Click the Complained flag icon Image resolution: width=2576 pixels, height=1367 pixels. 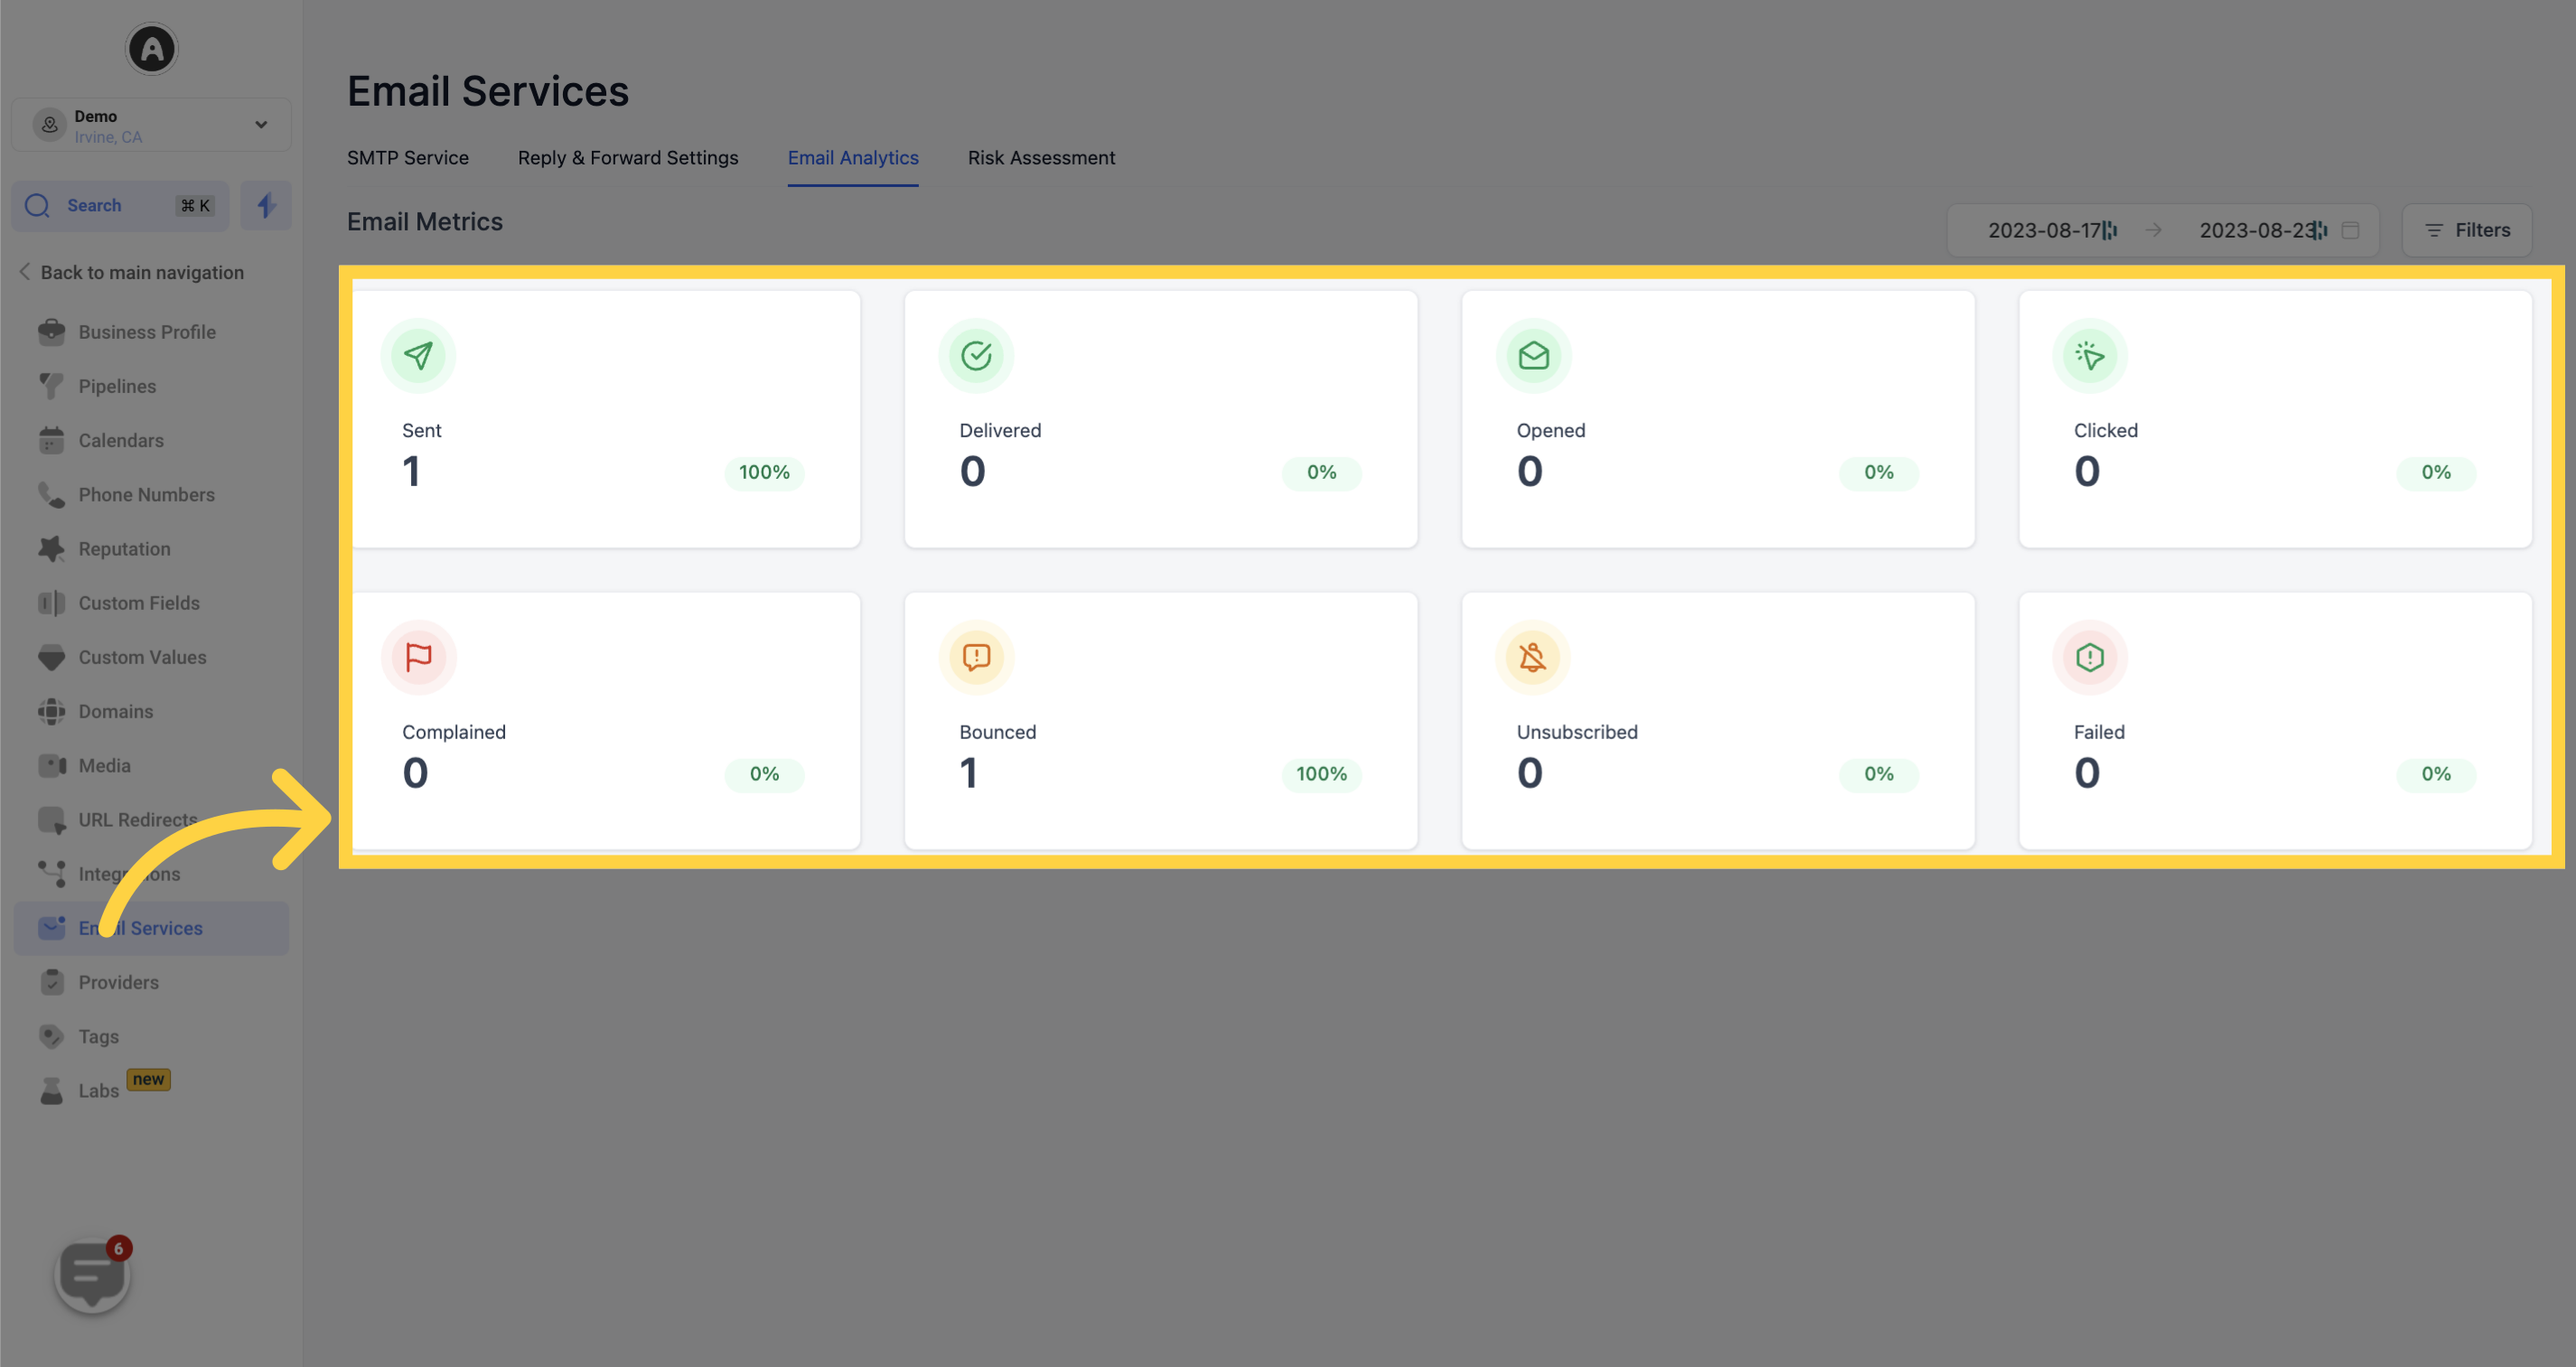point(419,656)
